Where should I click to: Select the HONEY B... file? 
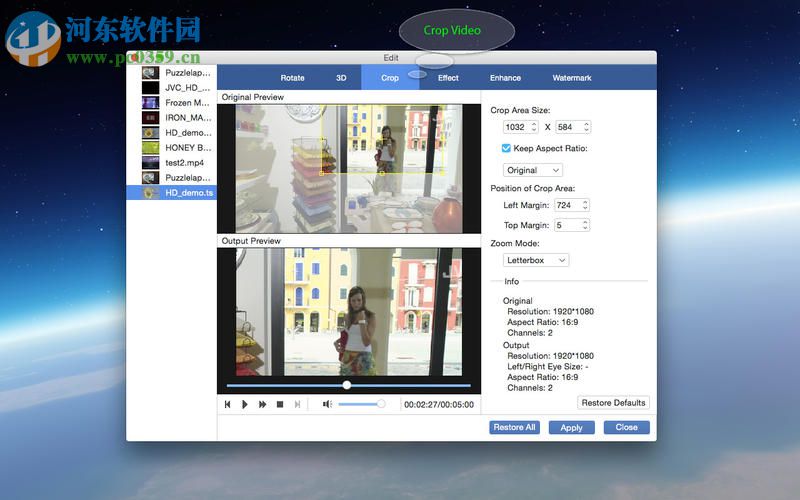[171, 147]
